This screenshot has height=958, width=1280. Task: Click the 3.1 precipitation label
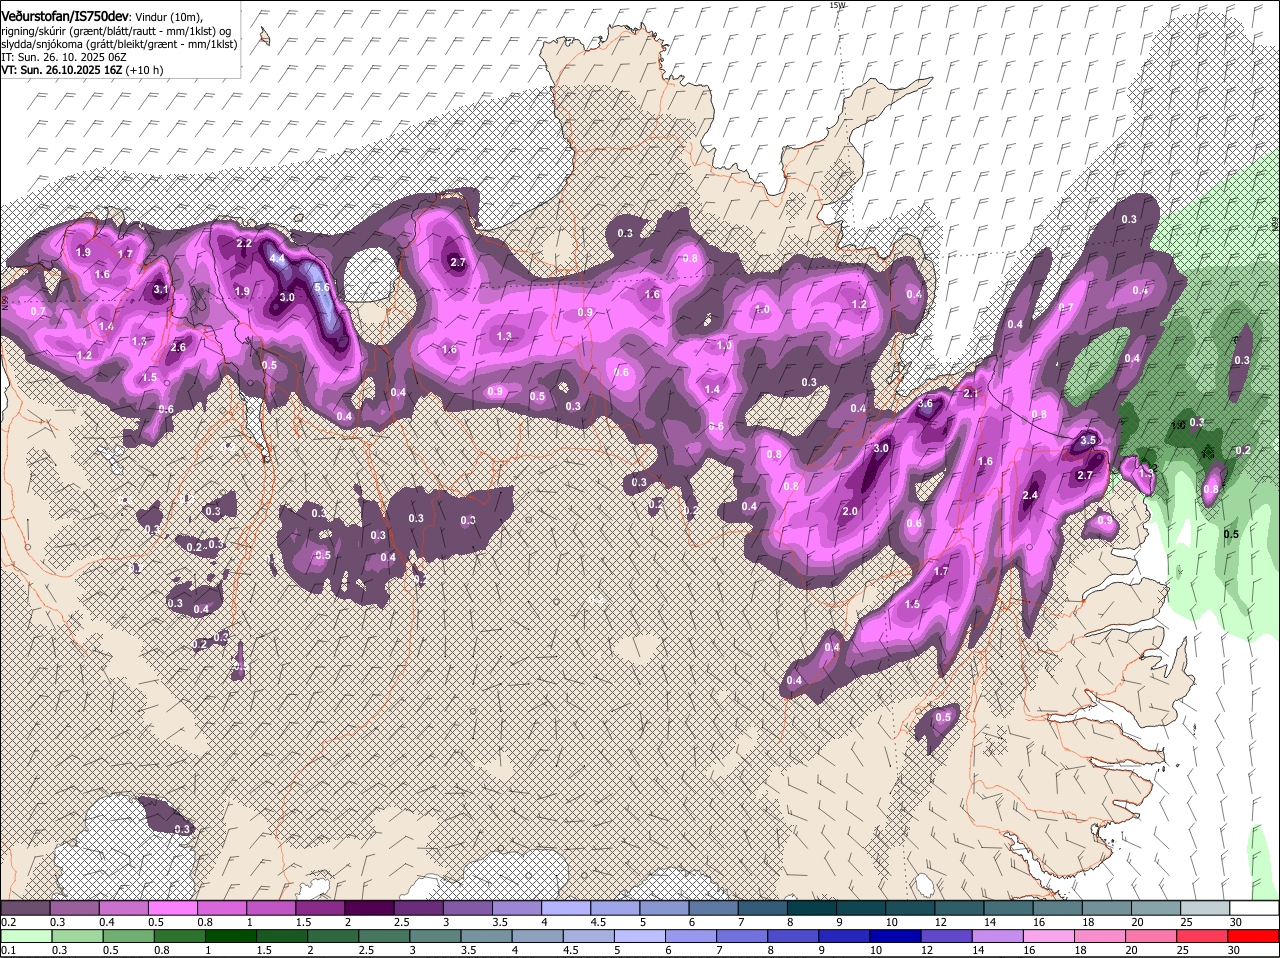click(x=160, y=290)
